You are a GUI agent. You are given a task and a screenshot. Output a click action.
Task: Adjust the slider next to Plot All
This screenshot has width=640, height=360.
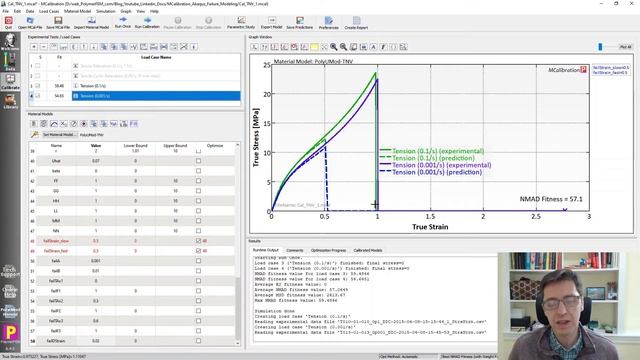coord(600,47)
